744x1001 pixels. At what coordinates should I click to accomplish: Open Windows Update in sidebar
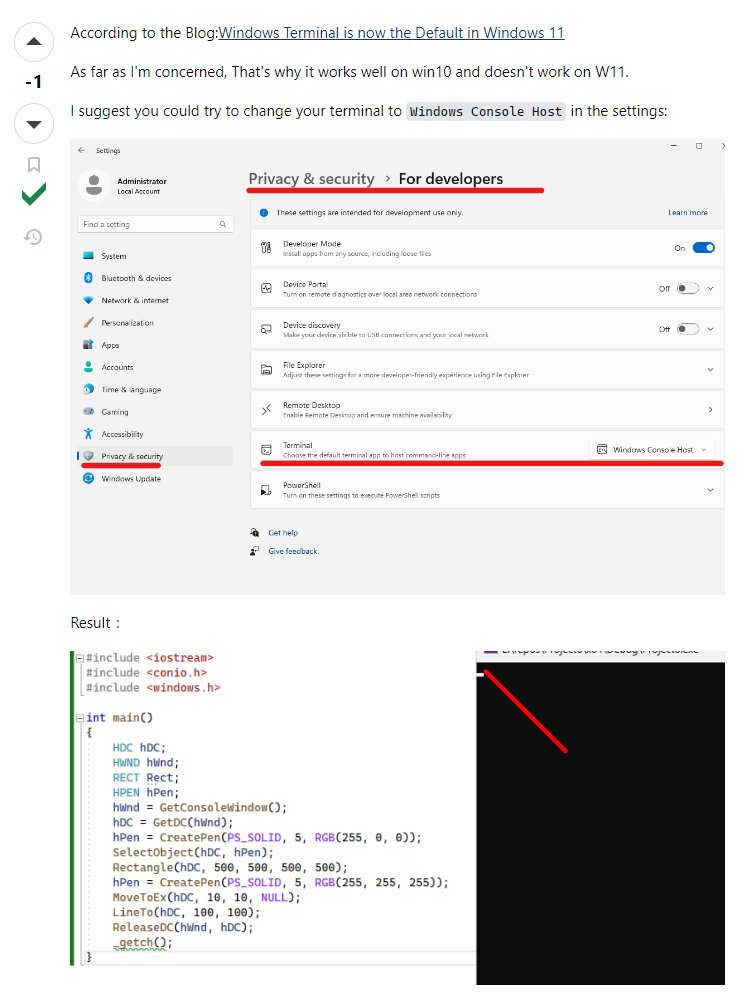(131, 479)
